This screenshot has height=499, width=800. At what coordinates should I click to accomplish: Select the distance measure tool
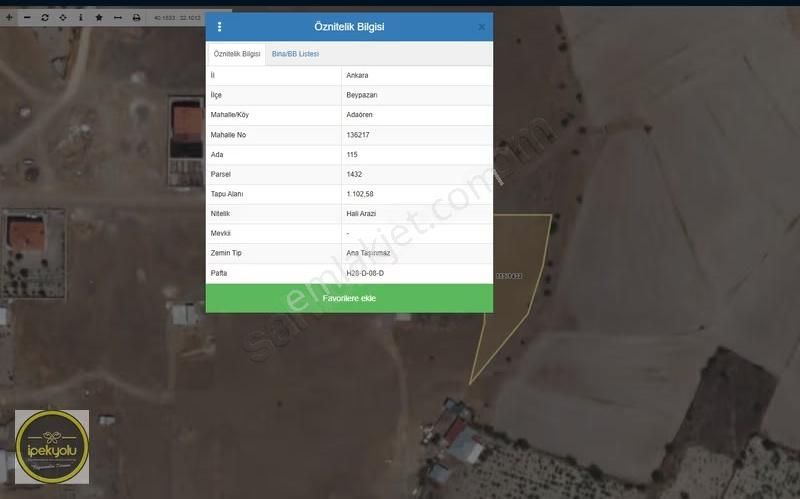117,17
